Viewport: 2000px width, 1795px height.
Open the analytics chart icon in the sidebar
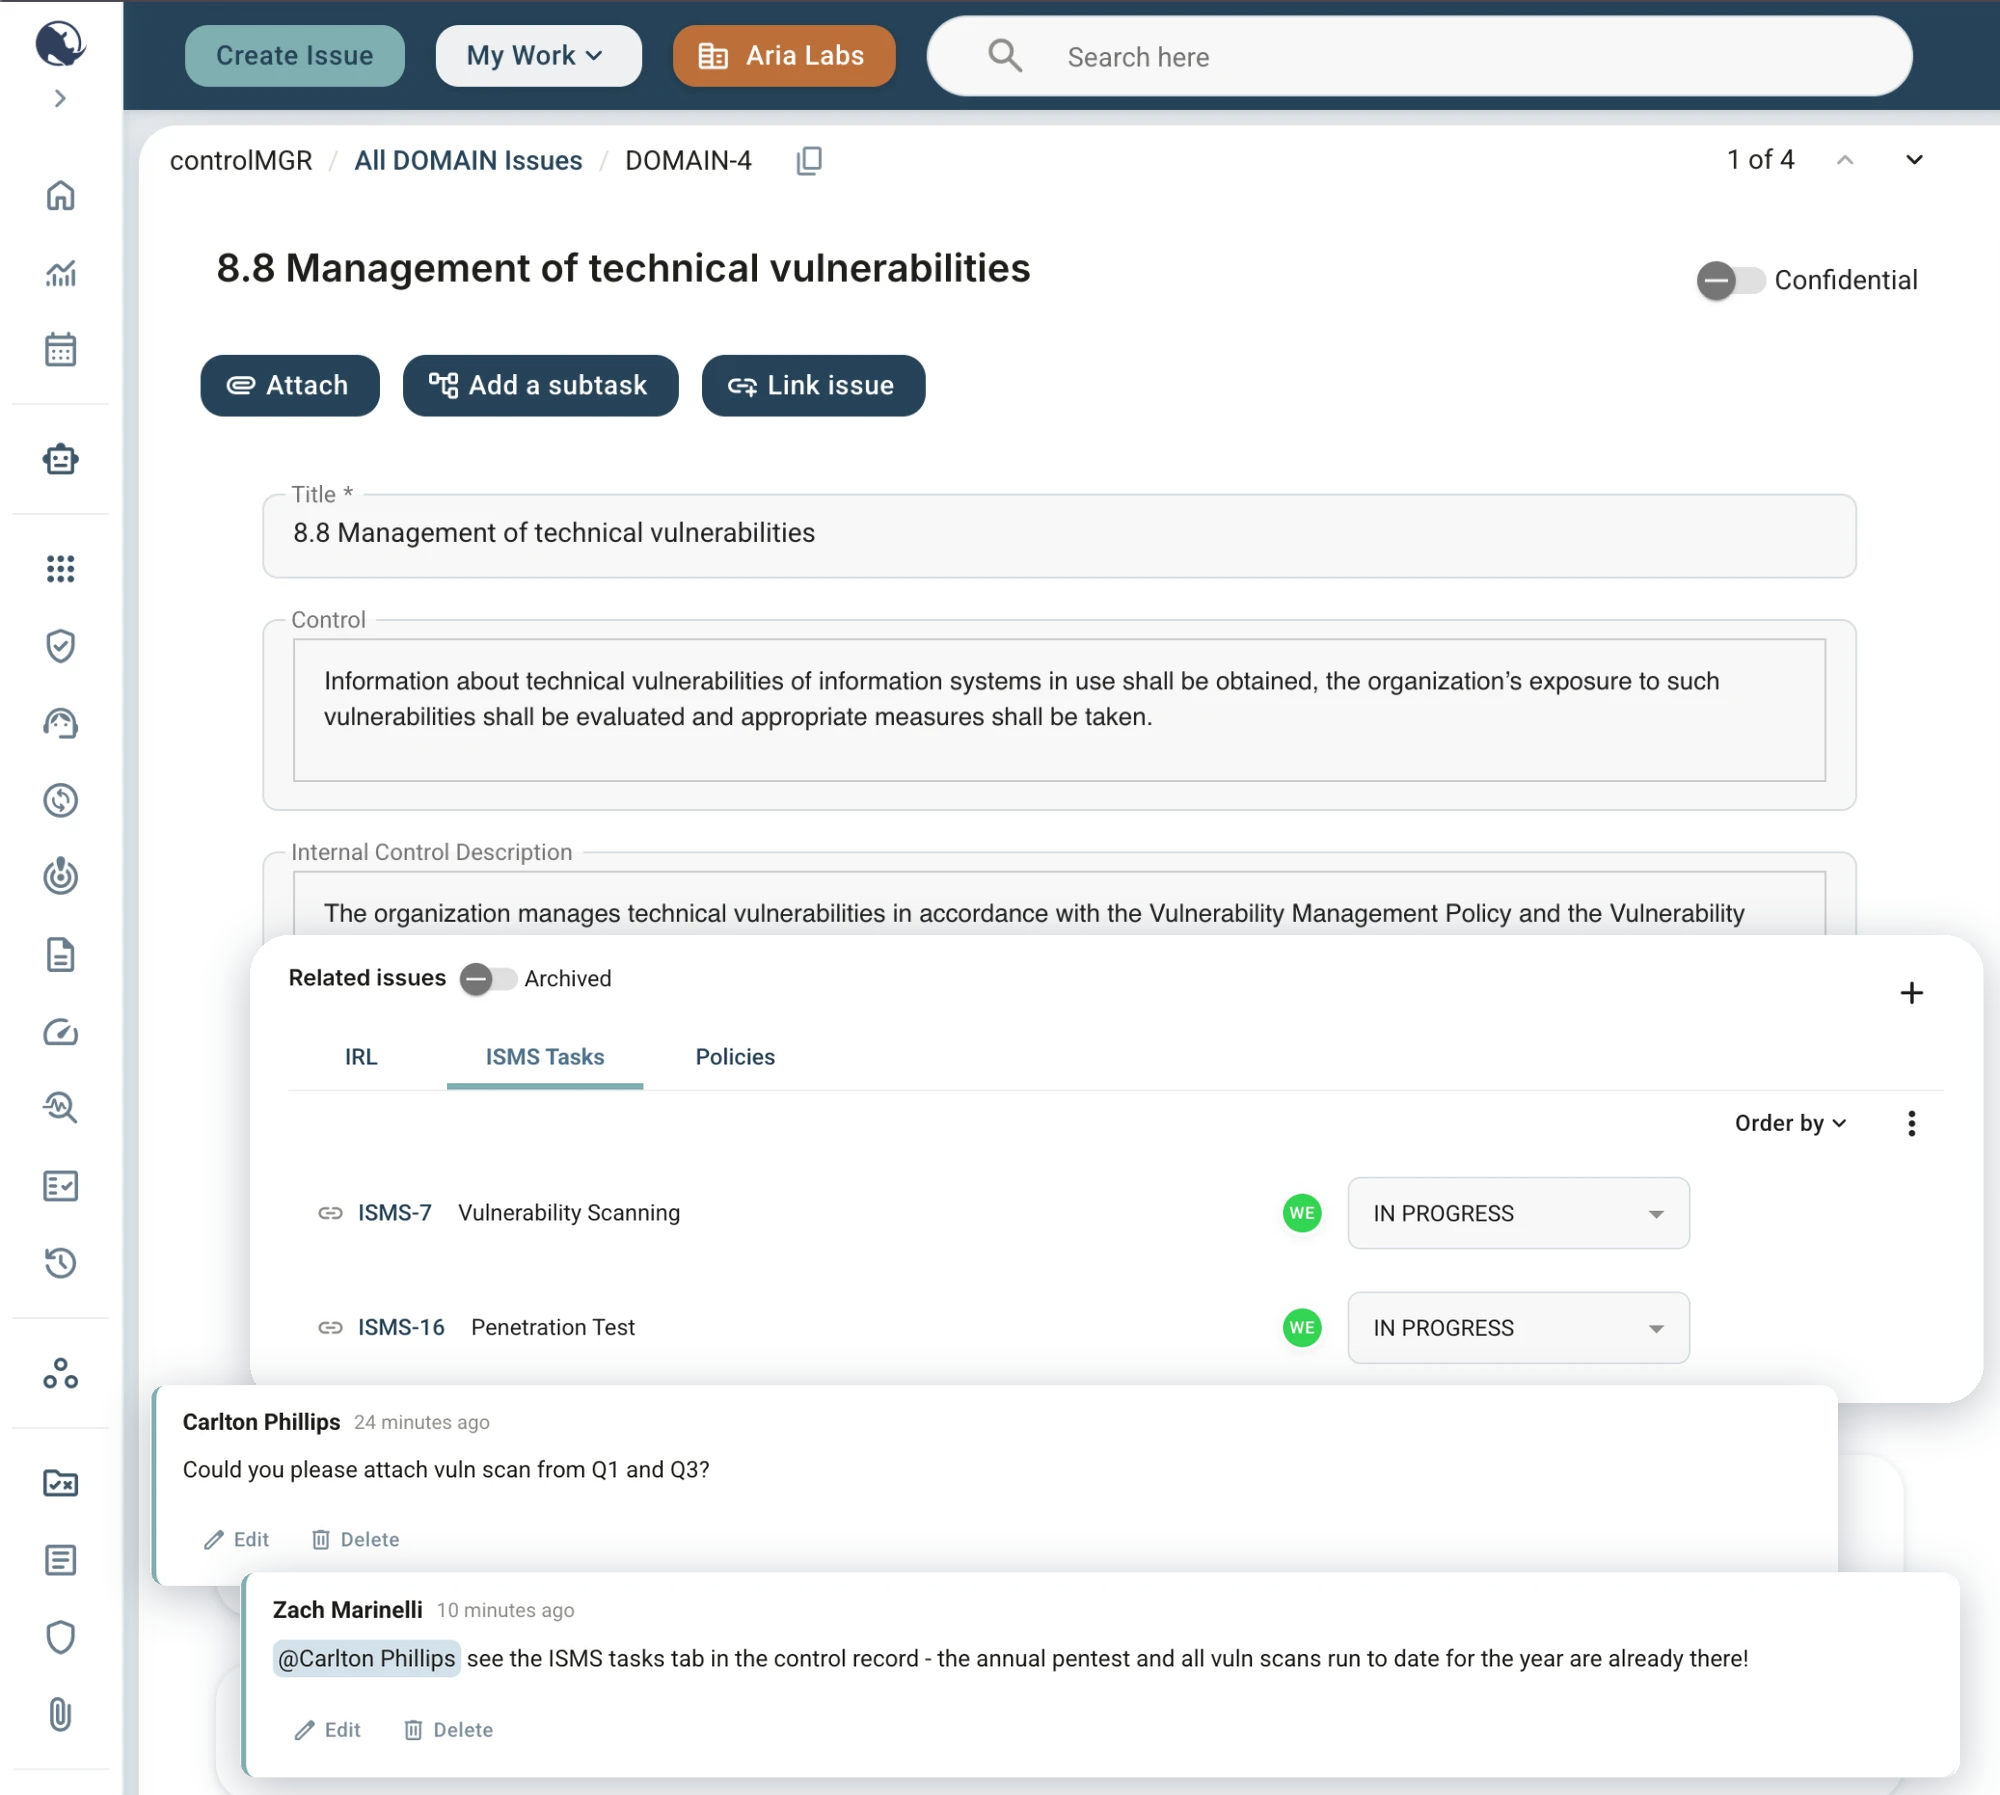[x=61, y=273]
